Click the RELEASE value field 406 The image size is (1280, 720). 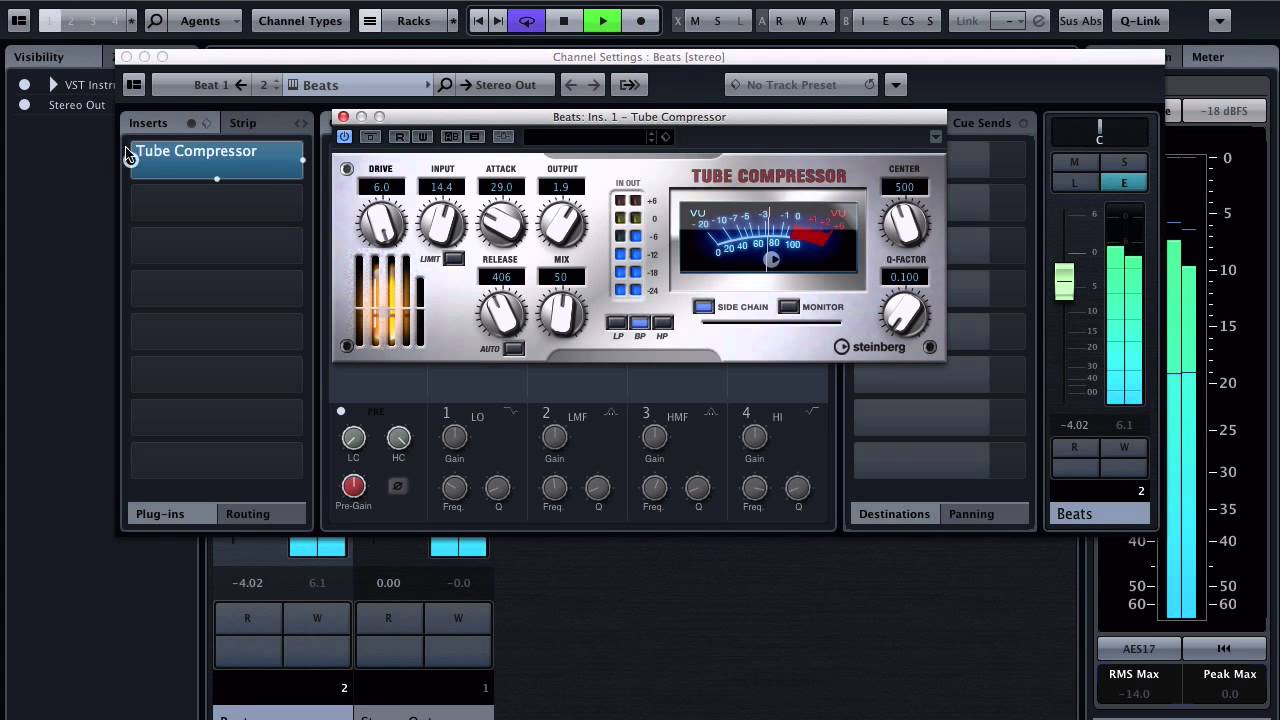pos(501,277)
